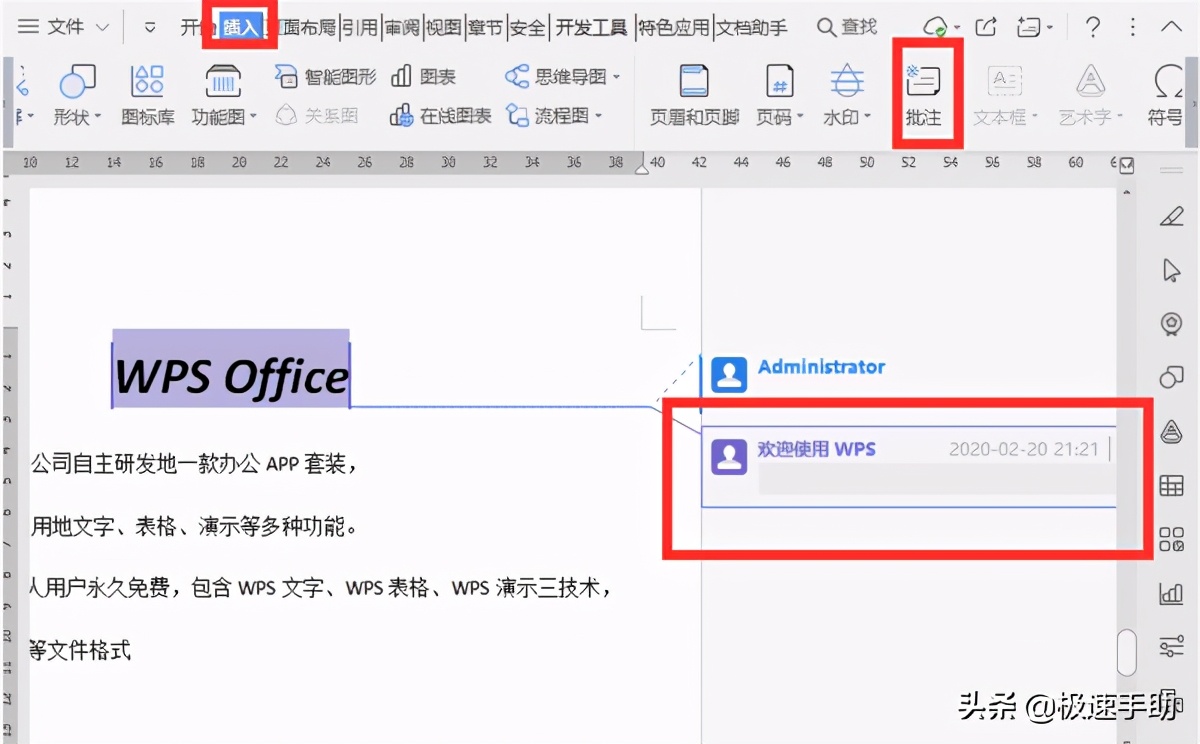
Task: Open the icon library (图标库)
Action: (148, 95)
